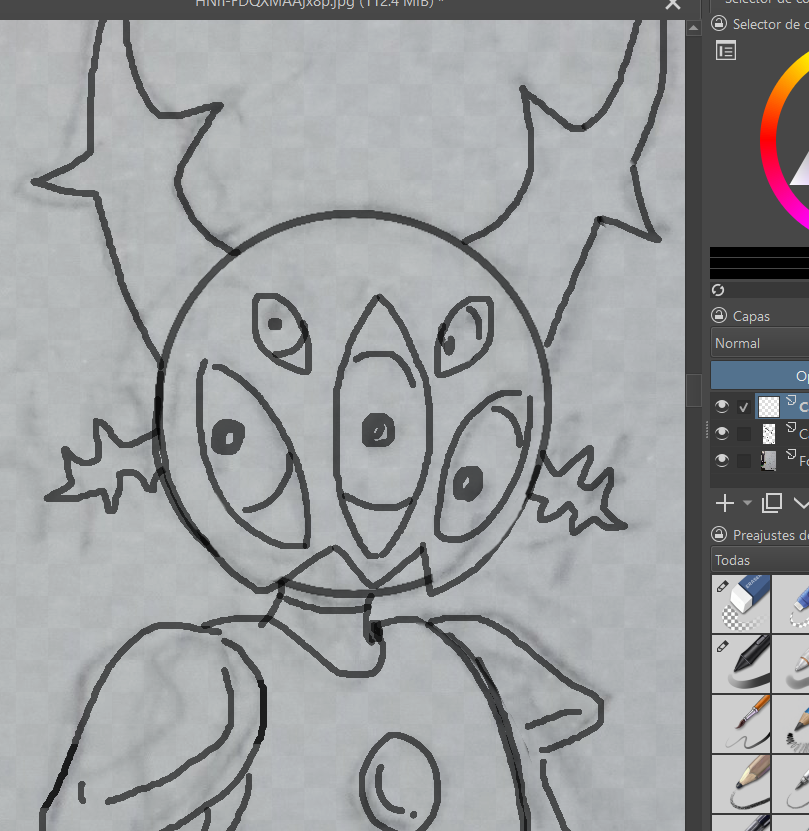
Task: Move layer down with chevron icon
Action: 801,503
